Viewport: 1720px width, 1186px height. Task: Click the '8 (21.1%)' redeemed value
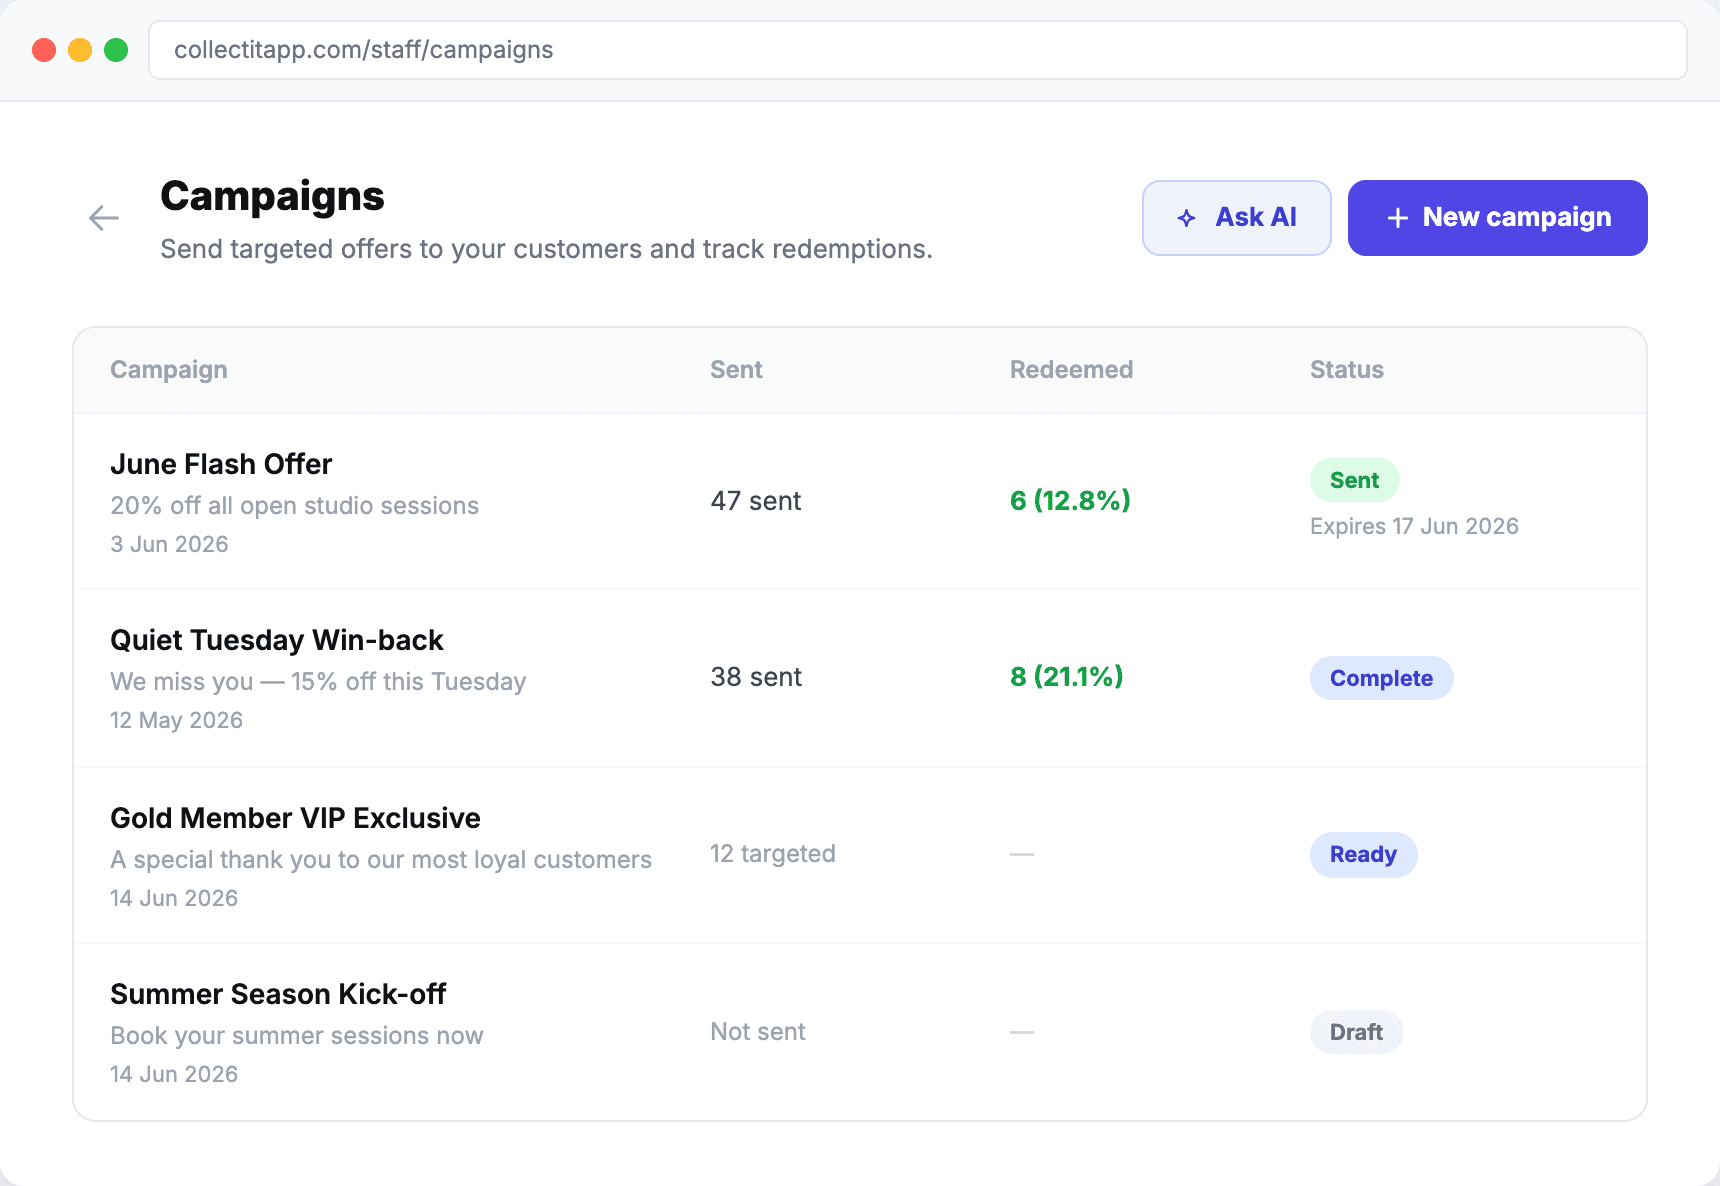(1067, 677)
